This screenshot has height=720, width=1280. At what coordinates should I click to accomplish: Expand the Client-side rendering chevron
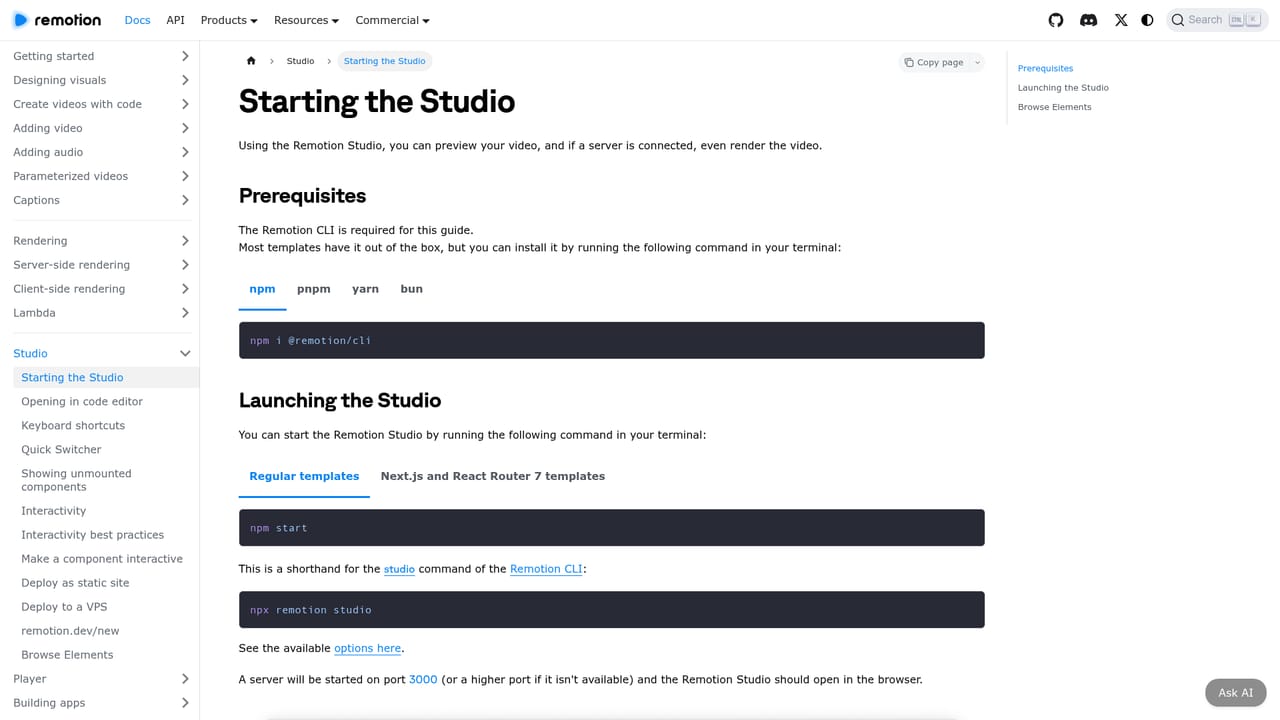185,289
